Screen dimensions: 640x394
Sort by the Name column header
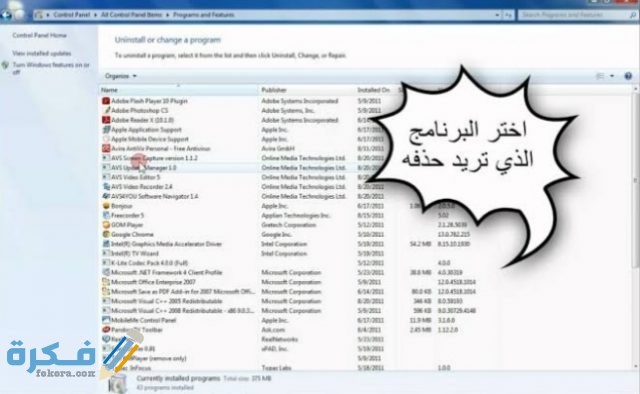coord(178,90)
